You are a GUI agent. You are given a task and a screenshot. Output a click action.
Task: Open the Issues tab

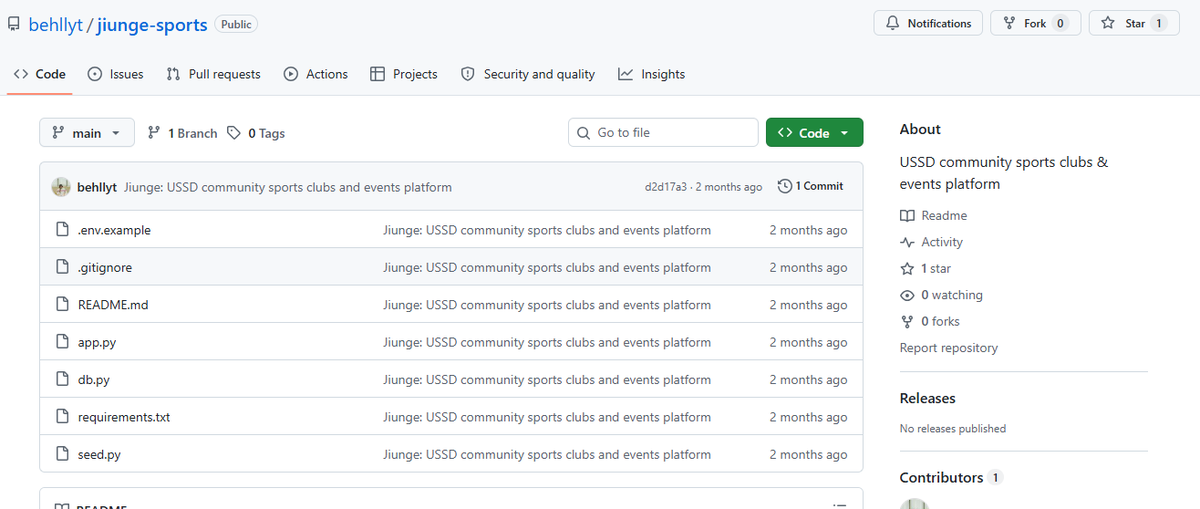click(x=115, y=74)
